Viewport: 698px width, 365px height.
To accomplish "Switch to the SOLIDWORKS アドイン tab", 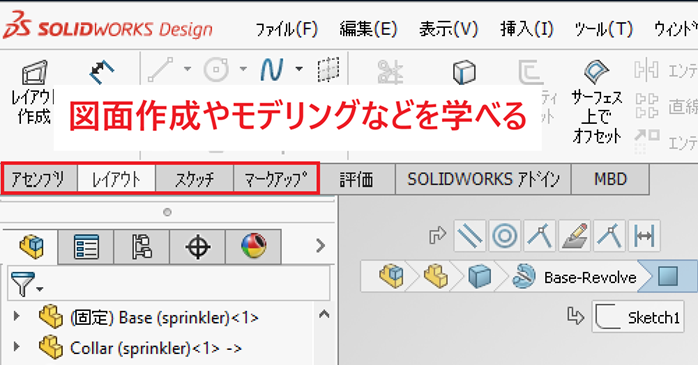I will pos(483,179).
